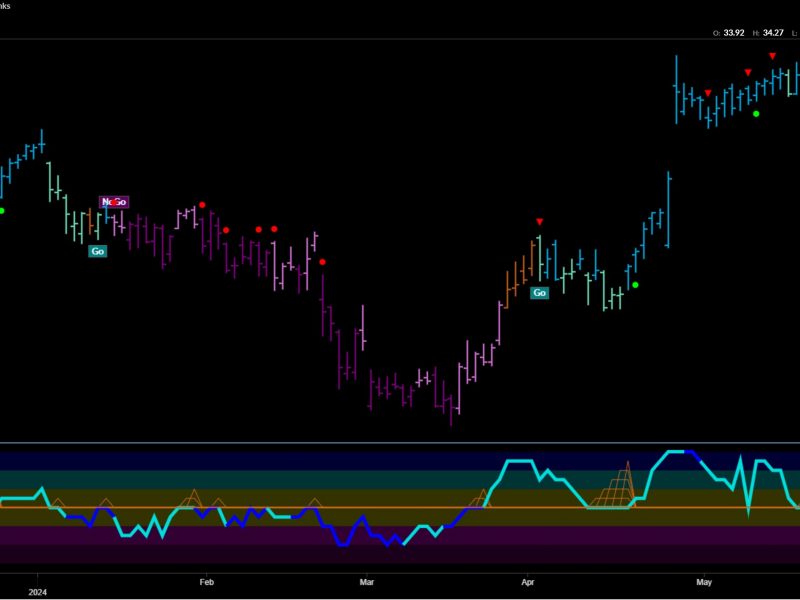The height and width of the screenshot is (600, 800).
Task: Click the green dot in late April
Action: click(x=635, y=285)
